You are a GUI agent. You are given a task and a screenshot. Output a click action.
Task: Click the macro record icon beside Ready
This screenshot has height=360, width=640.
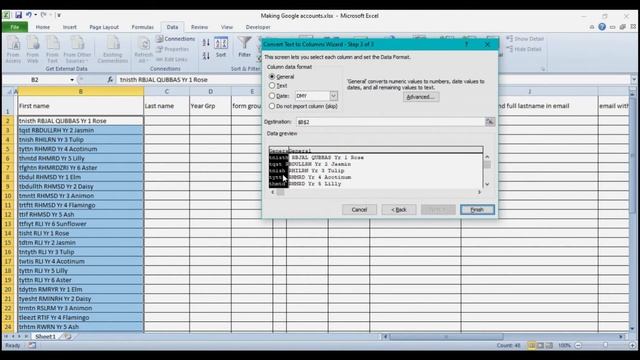(32, 345)
